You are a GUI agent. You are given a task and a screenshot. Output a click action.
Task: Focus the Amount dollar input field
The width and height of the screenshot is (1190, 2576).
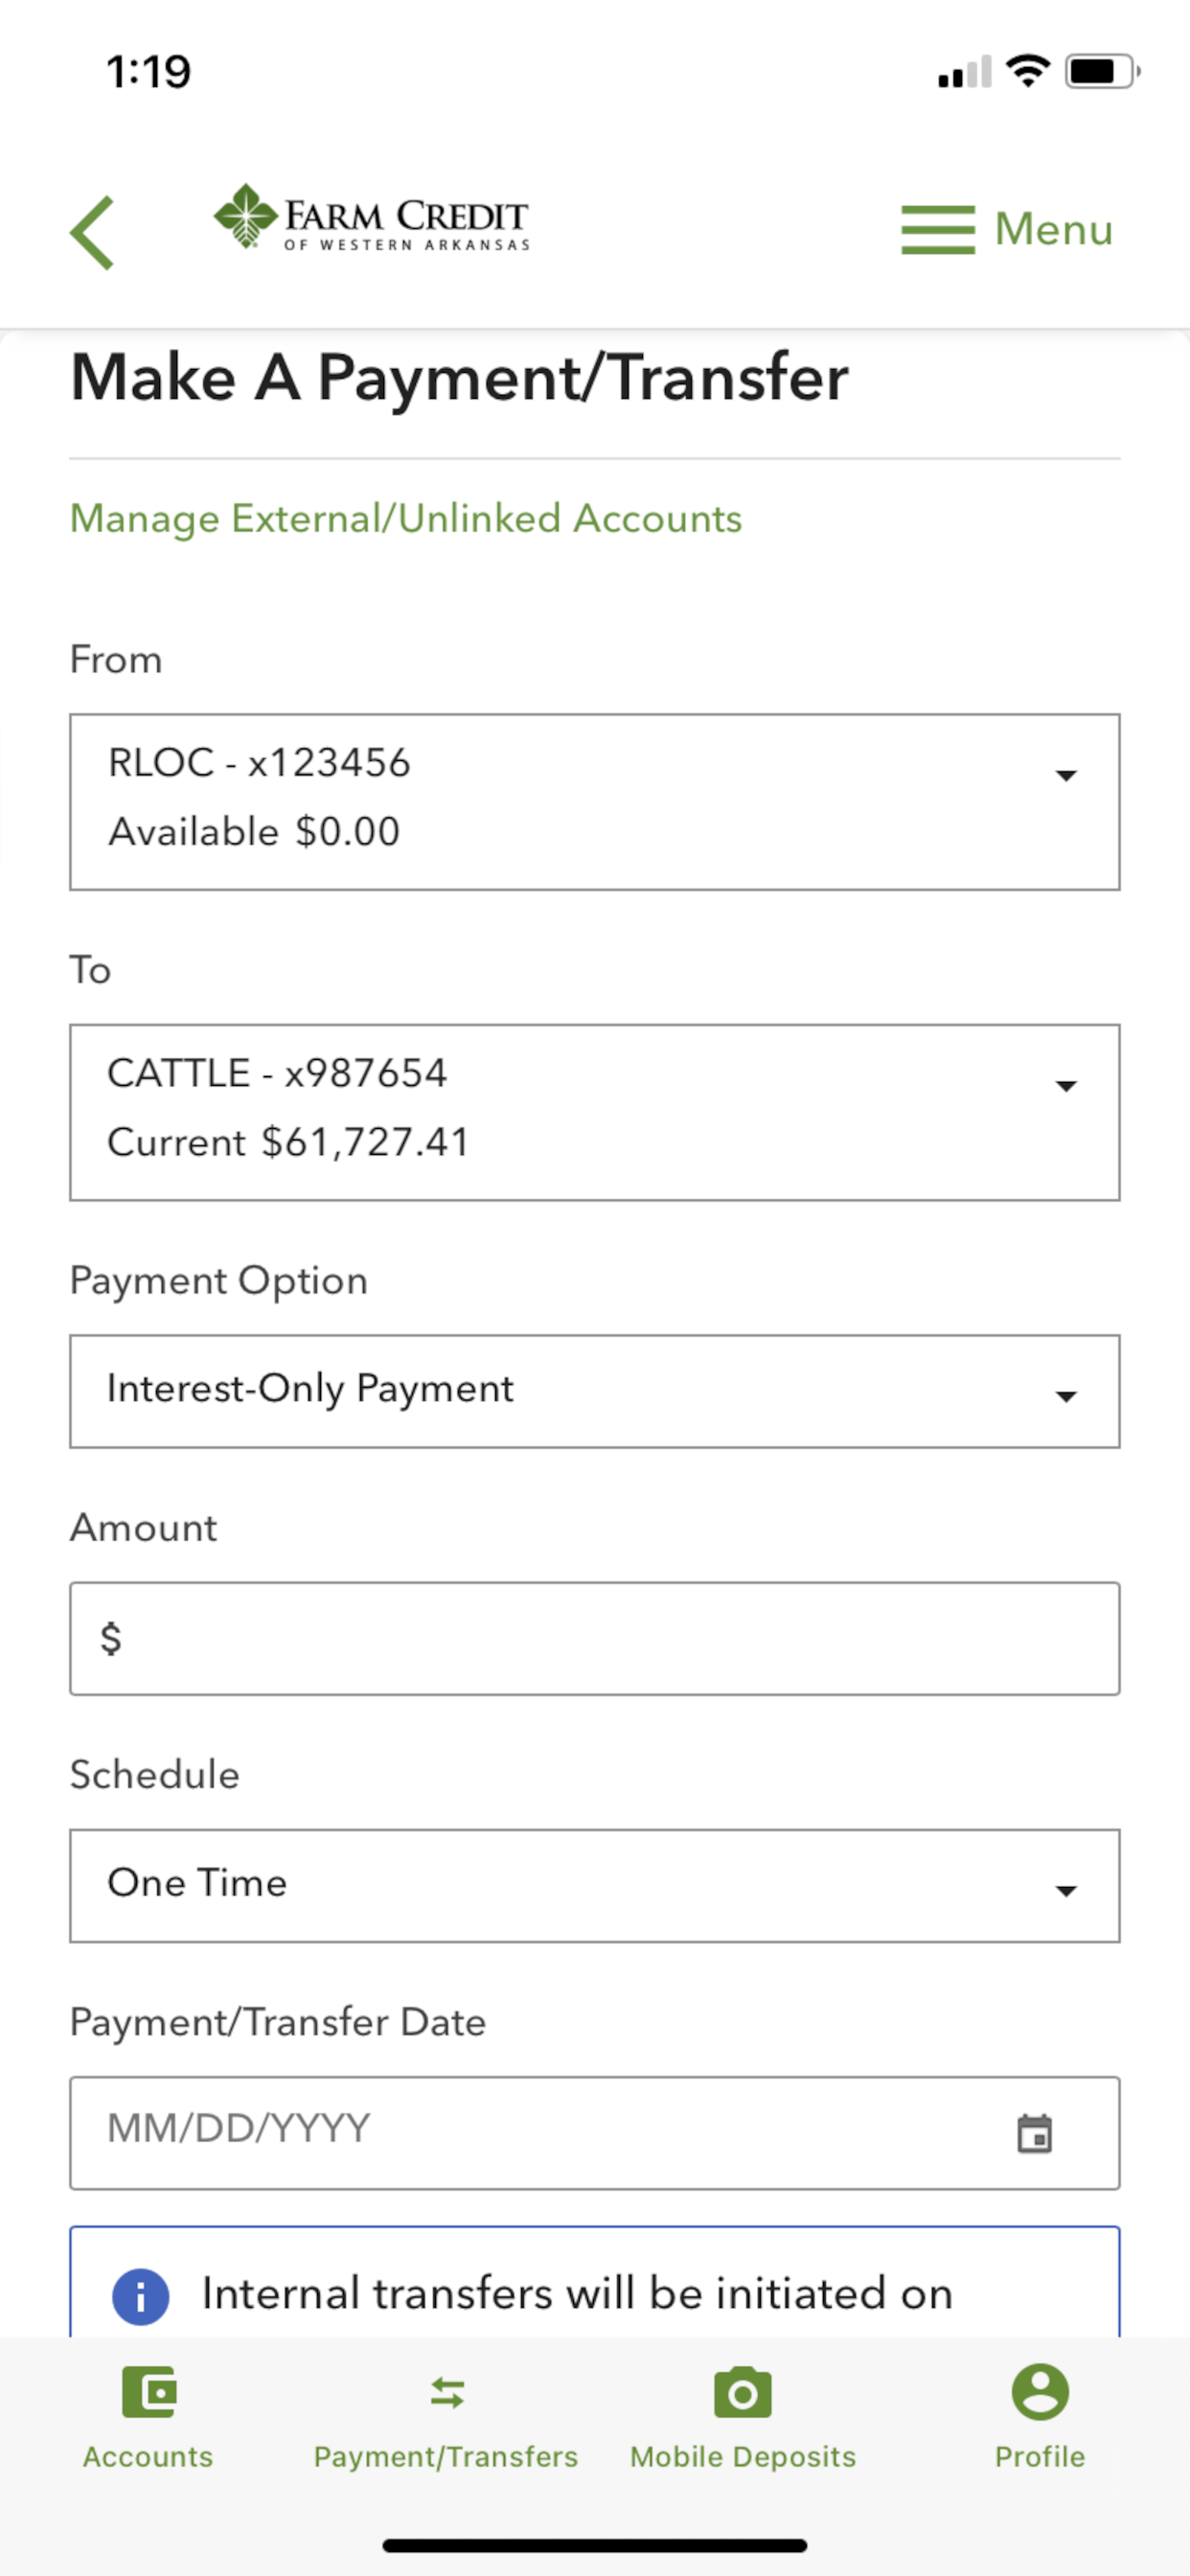pos(595,1638)
